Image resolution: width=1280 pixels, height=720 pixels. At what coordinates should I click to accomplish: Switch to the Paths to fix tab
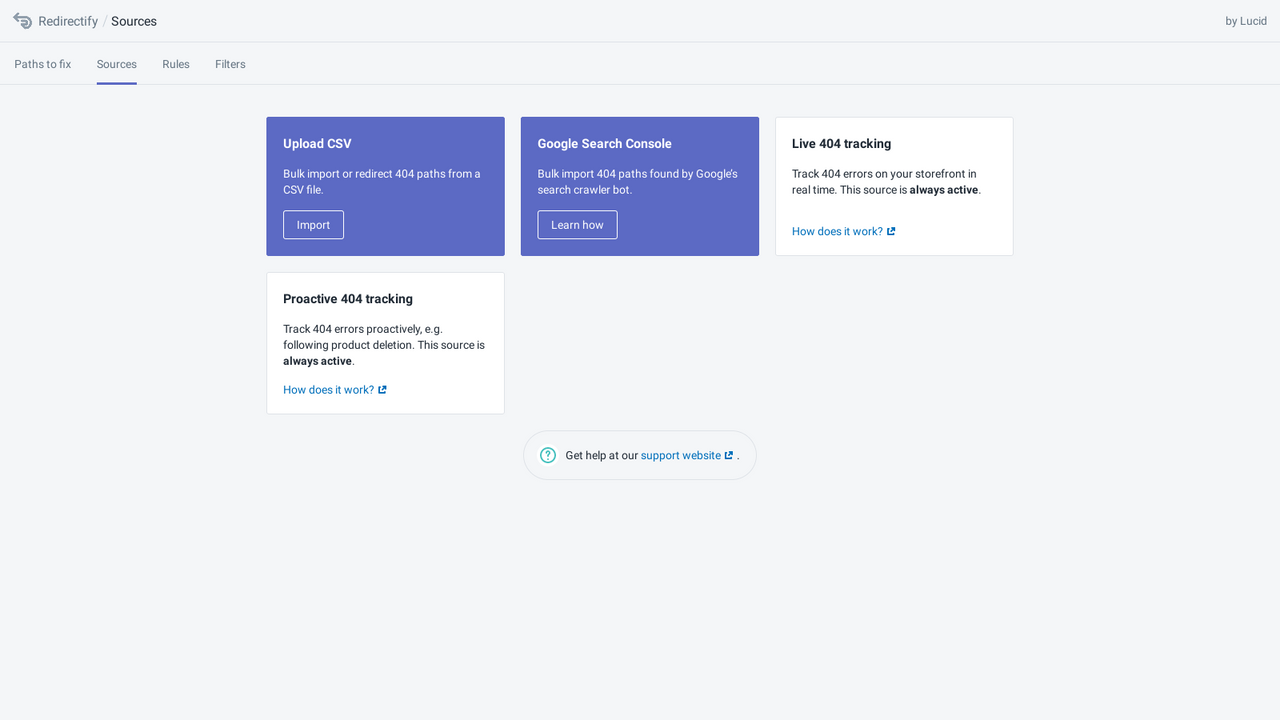42,63
